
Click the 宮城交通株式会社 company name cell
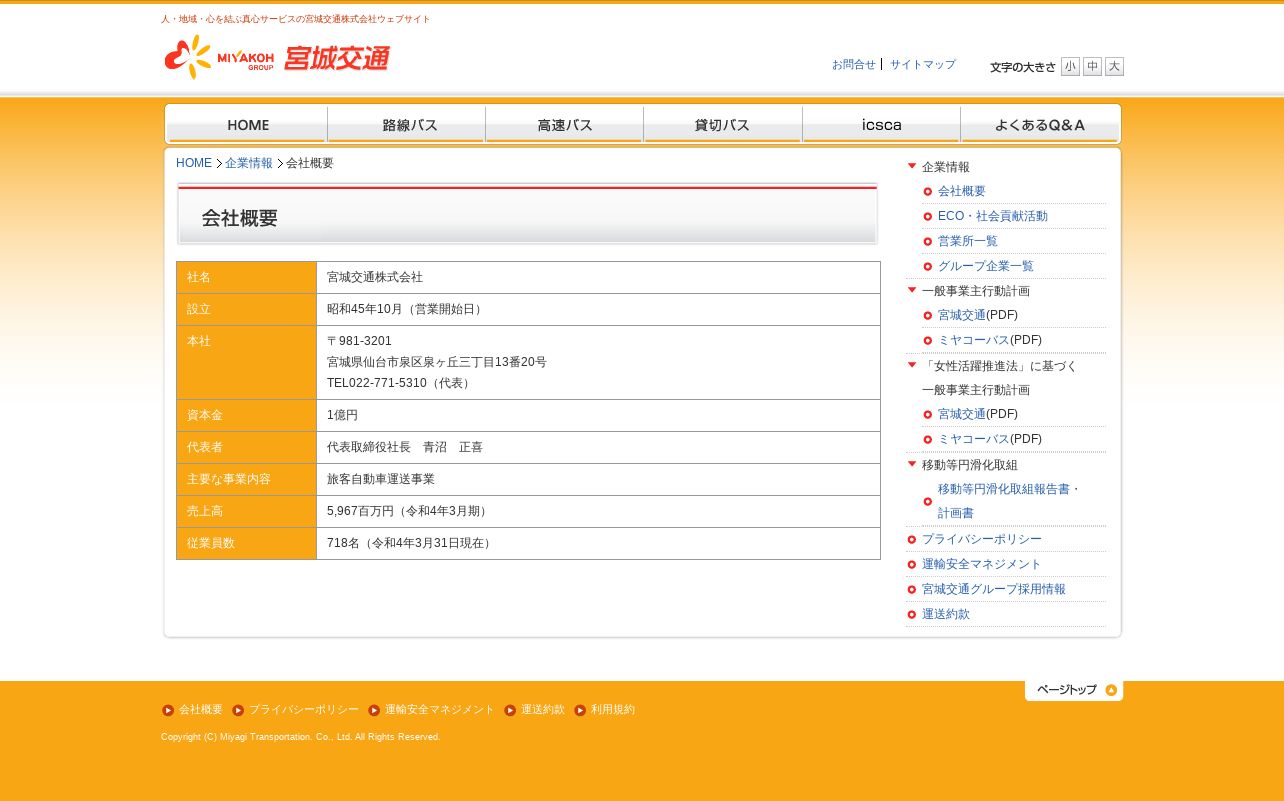point(598,277)
